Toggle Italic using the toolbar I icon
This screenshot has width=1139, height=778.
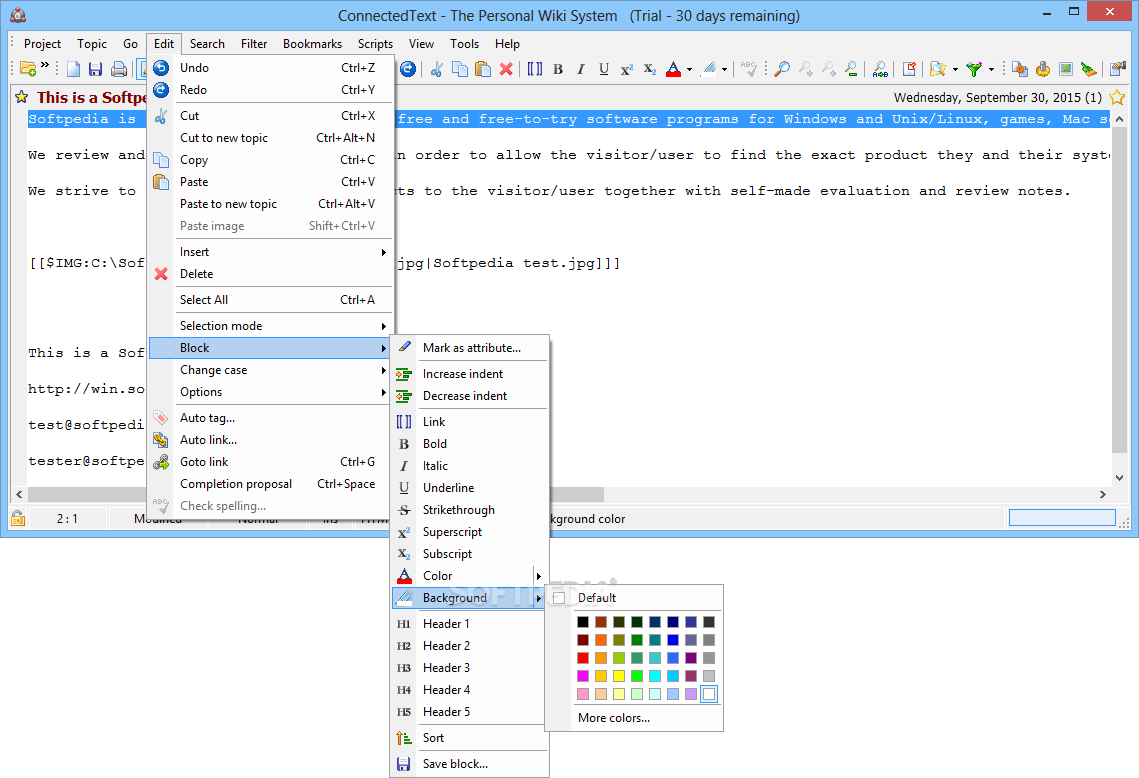pos(580,69)
